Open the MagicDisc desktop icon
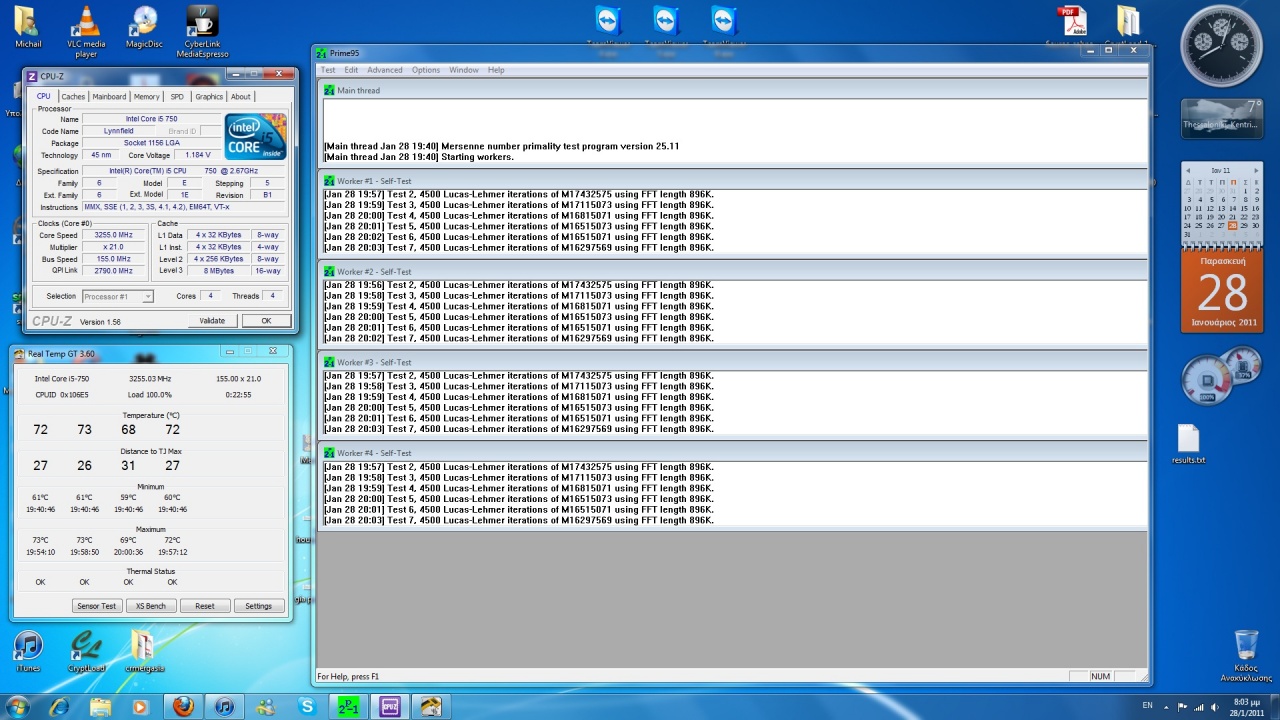Viewport: 1280px width, 720px height. pyautogui.click(x=144, y=27)
